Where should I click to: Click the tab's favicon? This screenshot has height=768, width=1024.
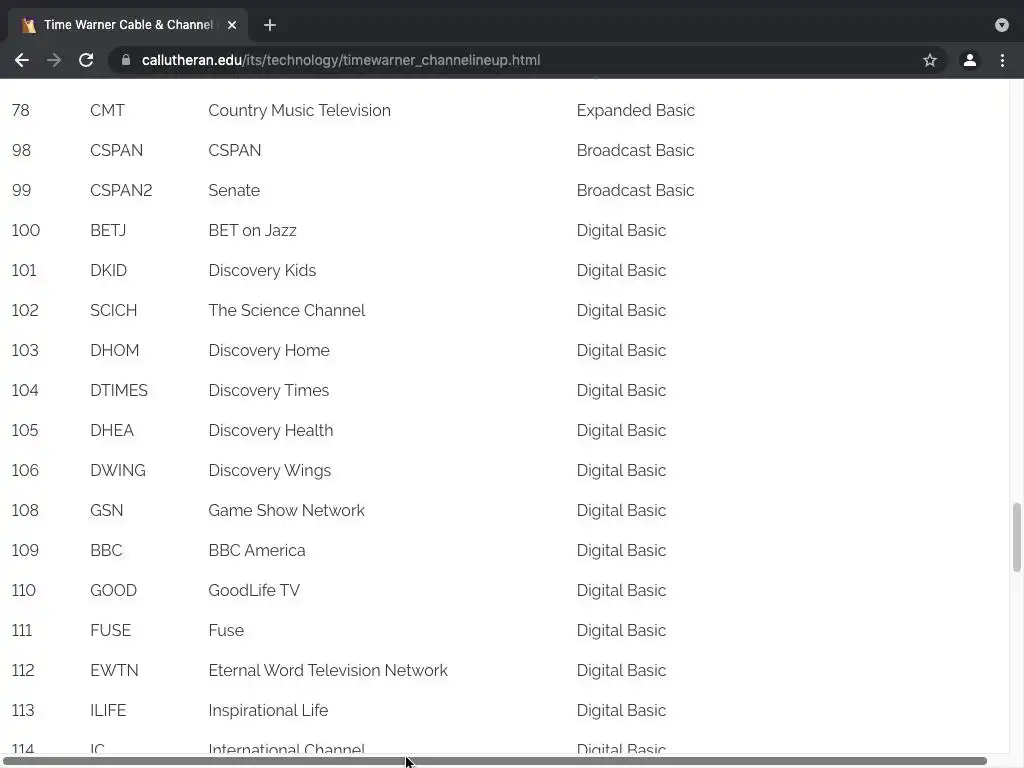[x=28, y=25]
